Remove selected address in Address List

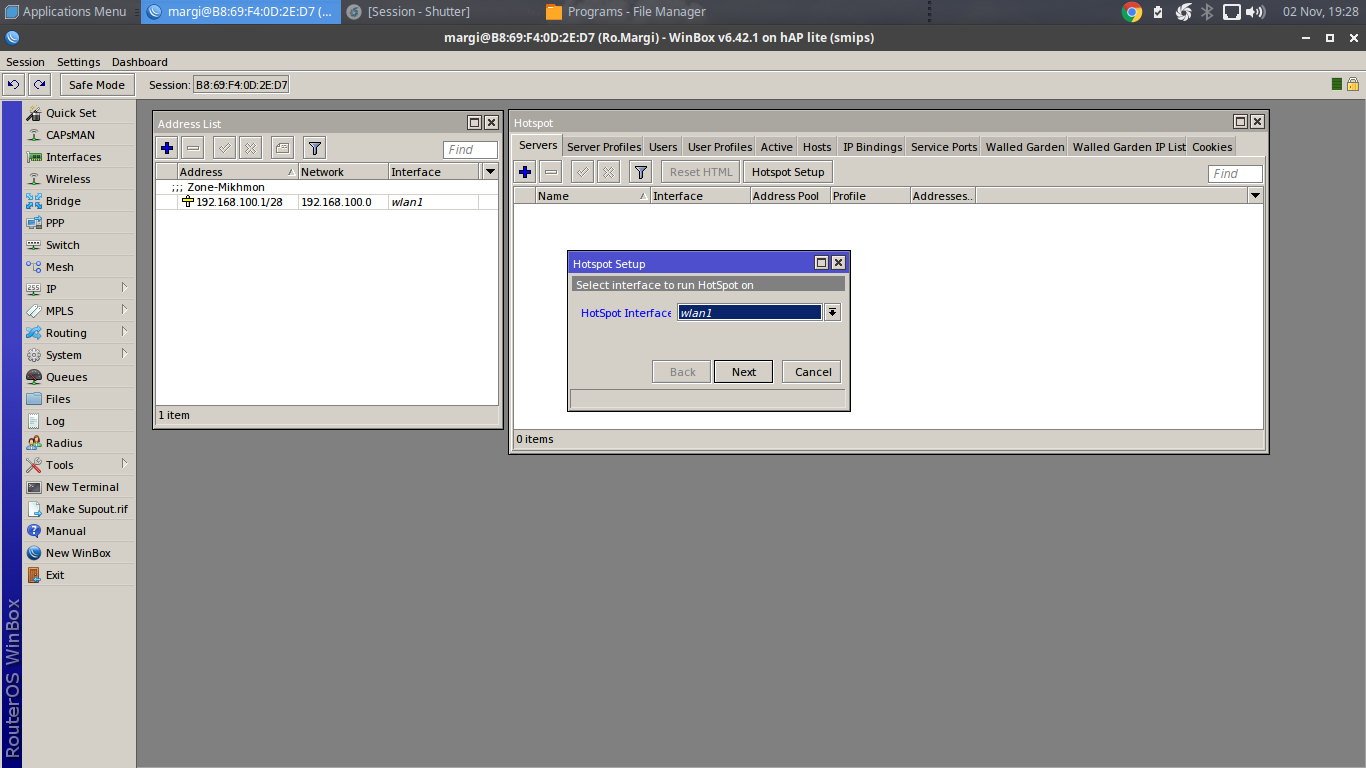tap(193, 148)
